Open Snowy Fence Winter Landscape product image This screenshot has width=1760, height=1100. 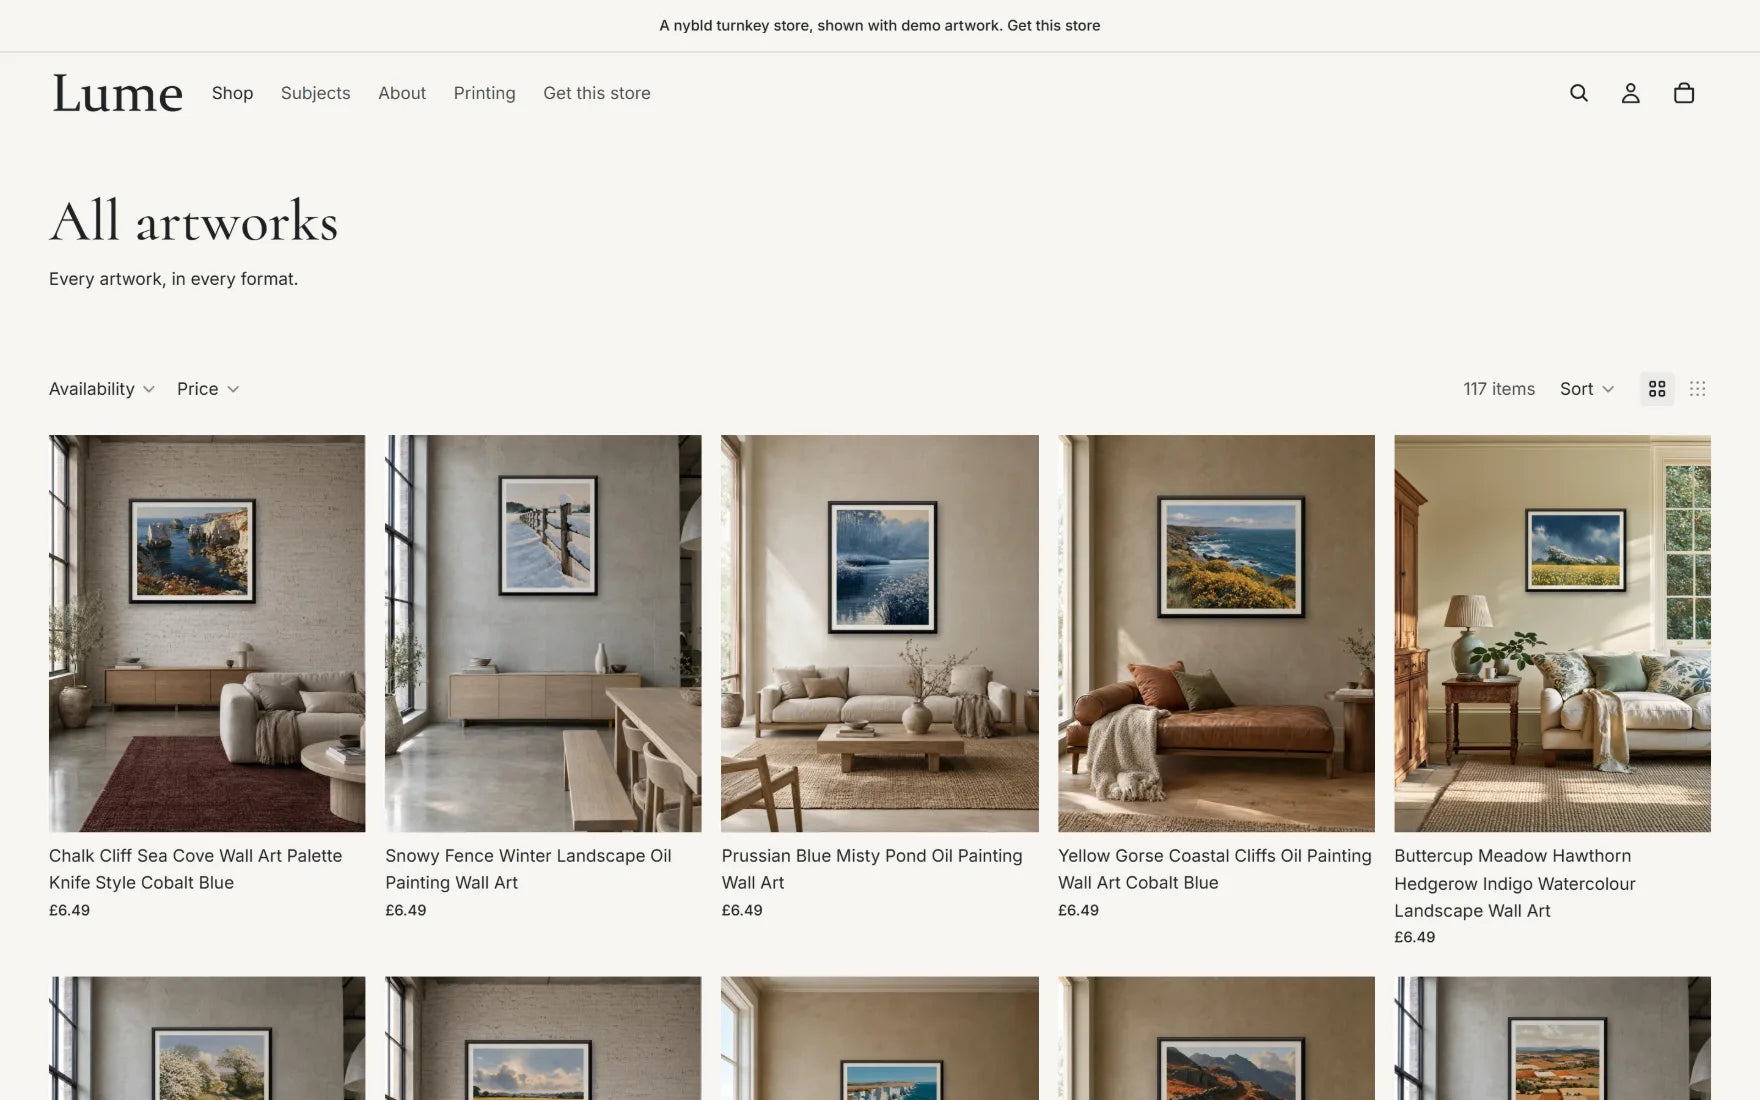[543, 633]
